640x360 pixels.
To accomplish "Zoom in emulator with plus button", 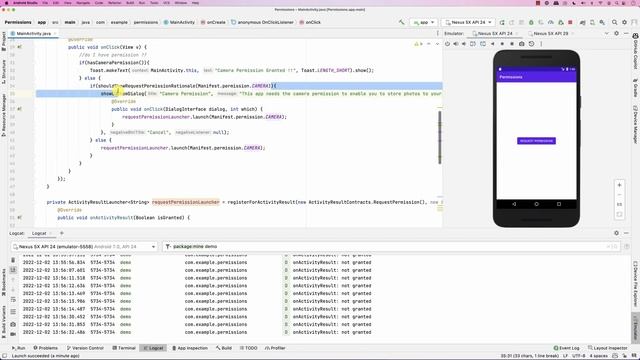I will tap(619, 185).
